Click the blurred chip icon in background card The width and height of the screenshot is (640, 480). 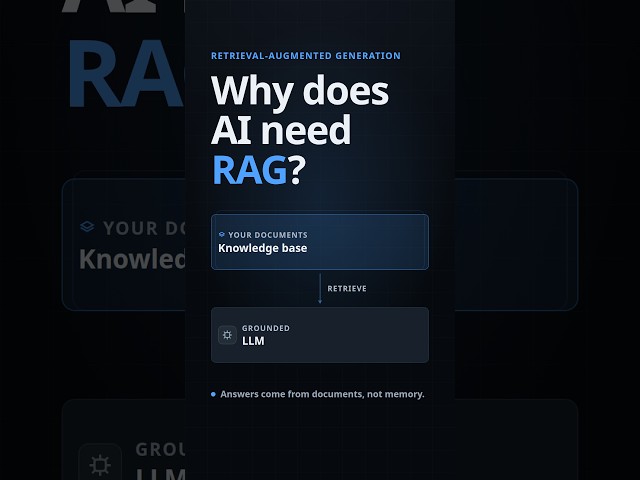100,464
